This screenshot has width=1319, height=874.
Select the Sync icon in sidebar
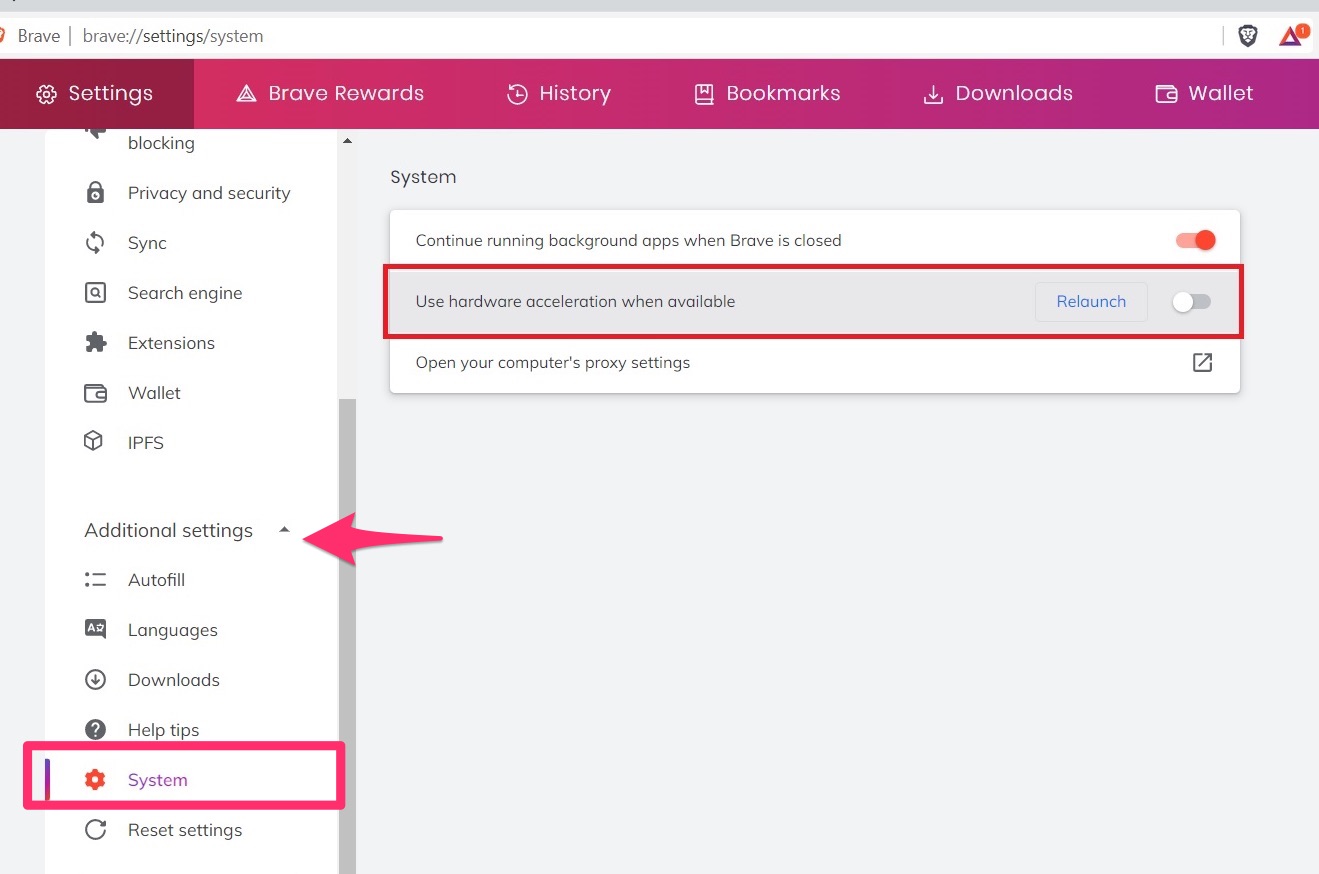coord(95,243)
